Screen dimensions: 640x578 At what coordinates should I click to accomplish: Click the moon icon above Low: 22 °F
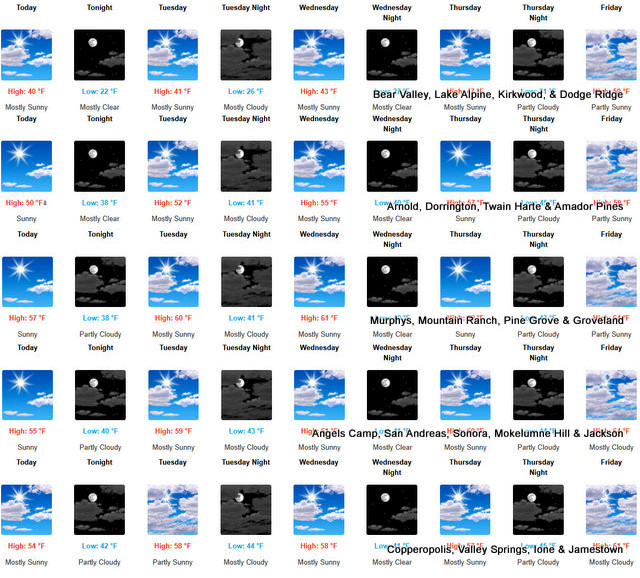click(100, 54)
